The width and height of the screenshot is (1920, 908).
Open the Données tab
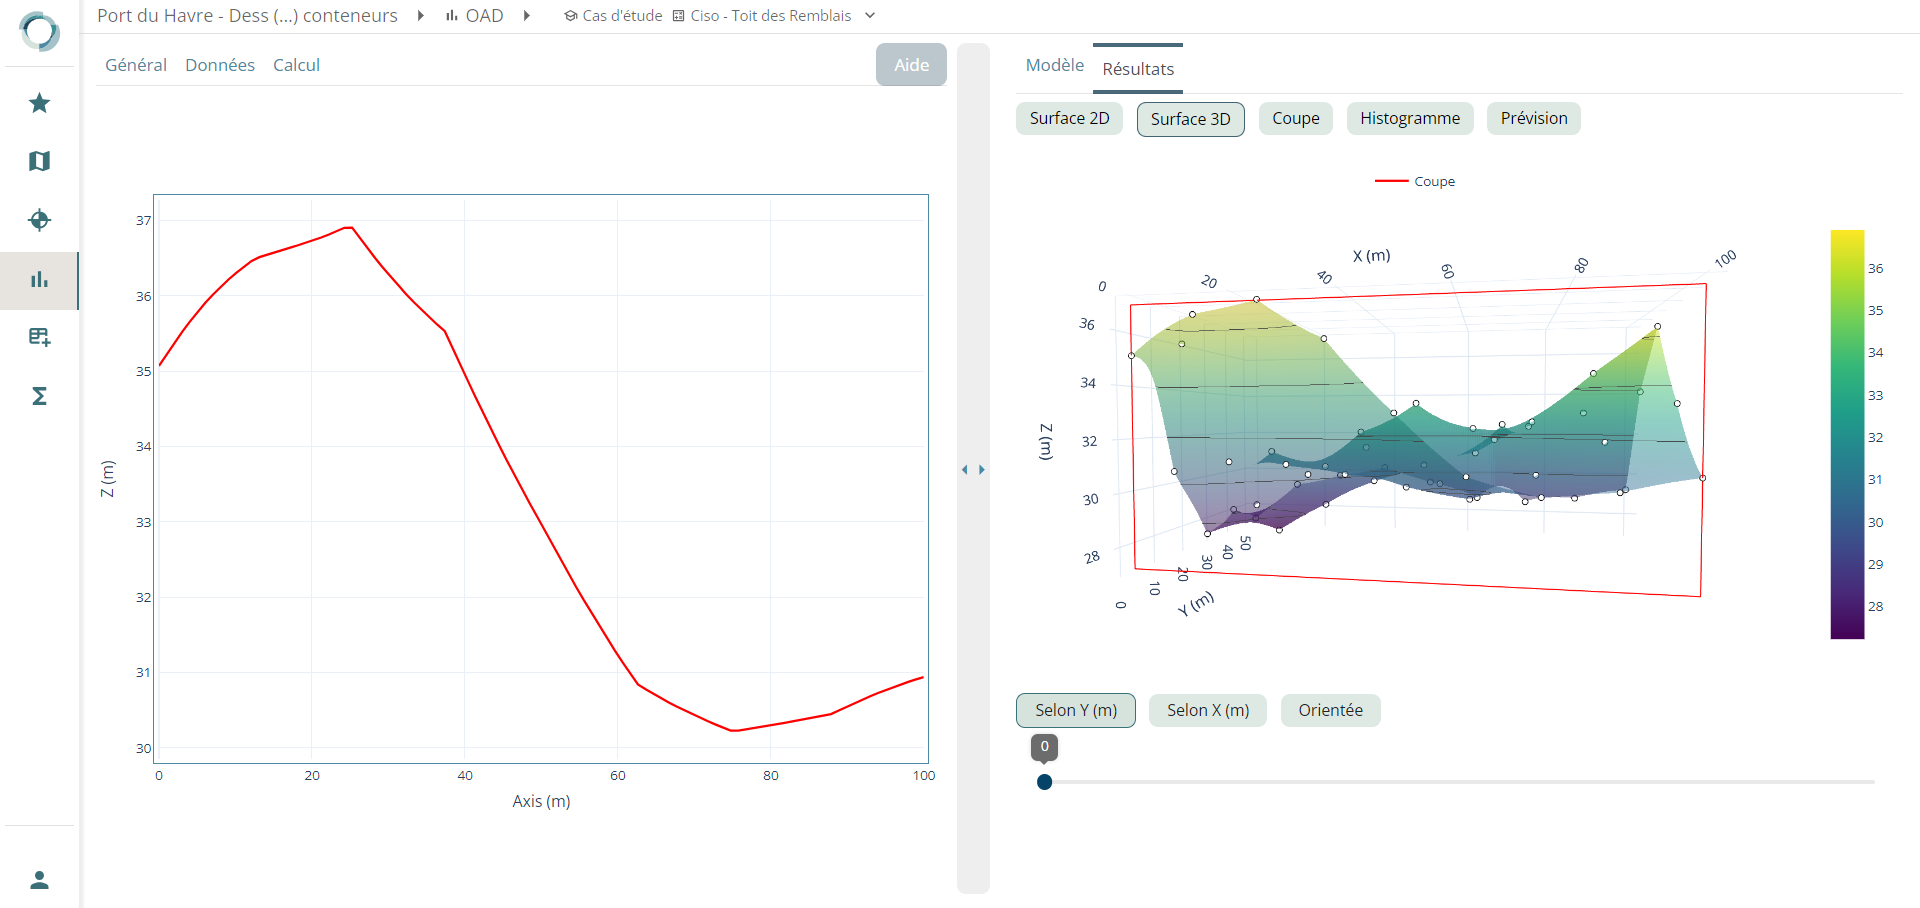(220, 65)
